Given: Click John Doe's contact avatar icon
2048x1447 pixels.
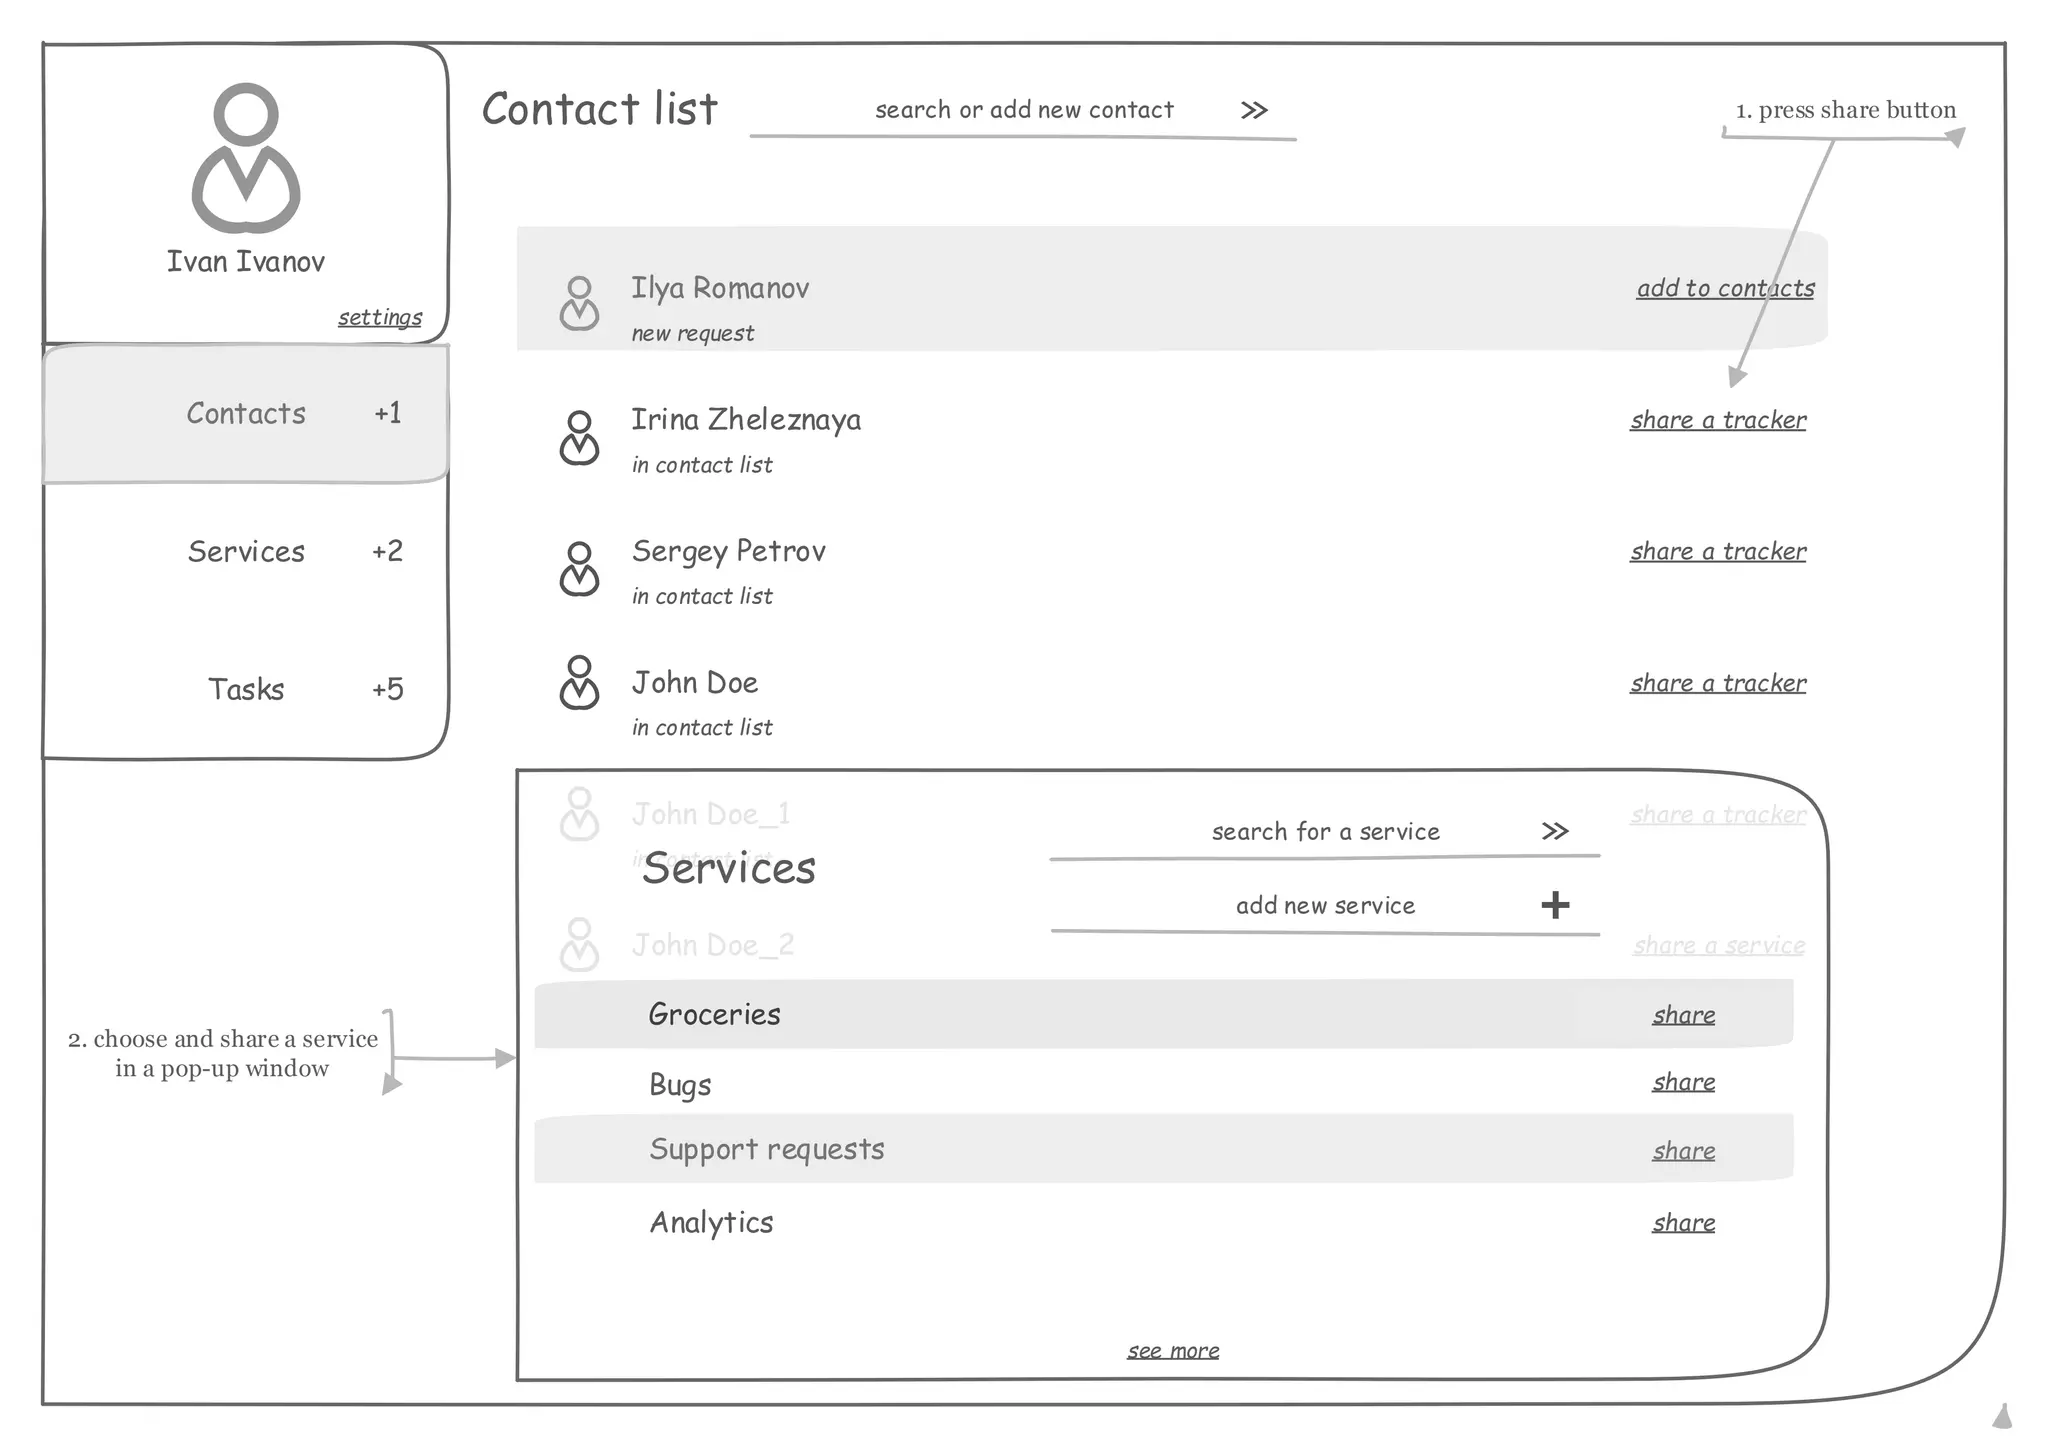Looking at the screenshot, I should click(x=579, y=682).
